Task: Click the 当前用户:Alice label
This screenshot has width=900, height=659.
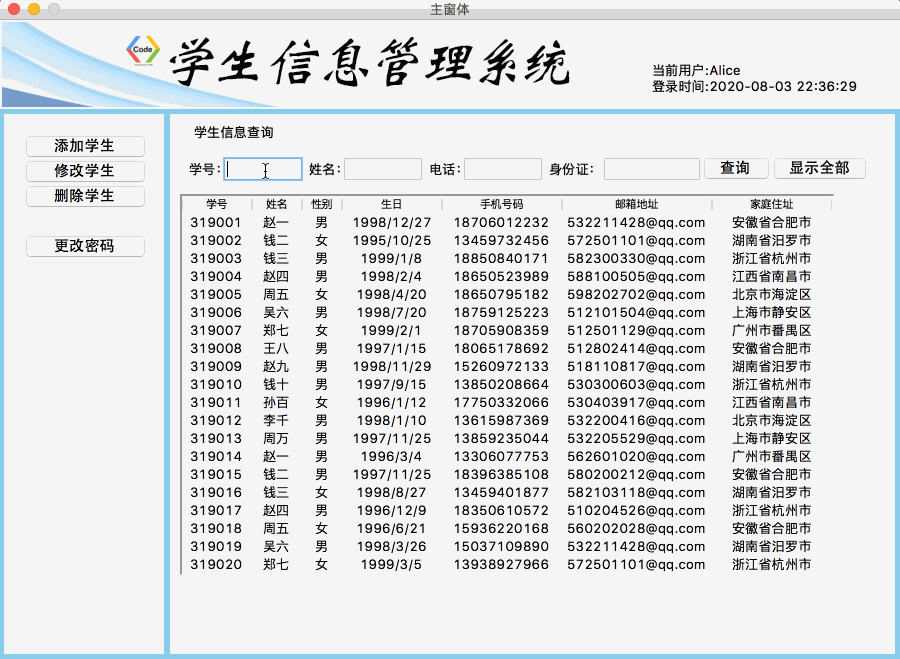Action: pos(696,71)
